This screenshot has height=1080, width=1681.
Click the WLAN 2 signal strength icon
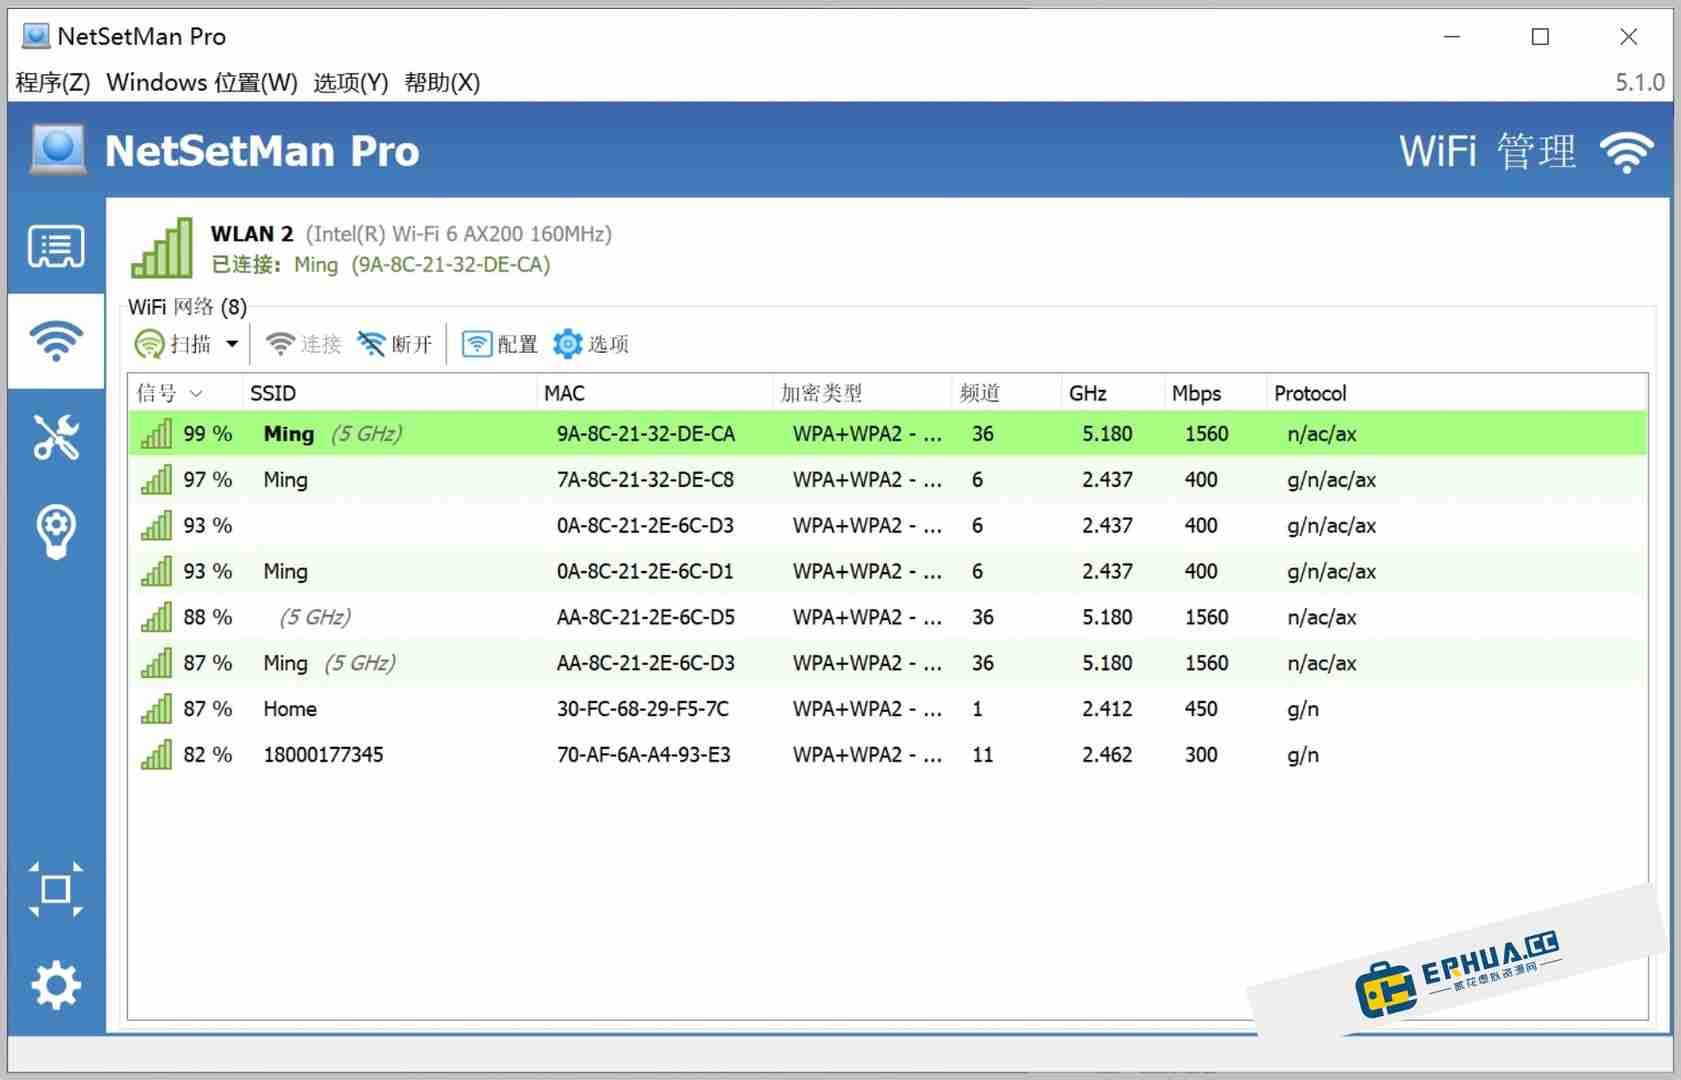[162, 248]
